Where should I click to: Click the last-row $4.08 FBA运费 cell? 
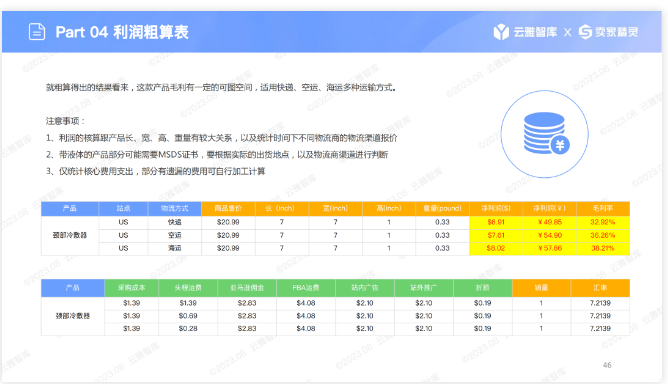click(x=305, y=329)
